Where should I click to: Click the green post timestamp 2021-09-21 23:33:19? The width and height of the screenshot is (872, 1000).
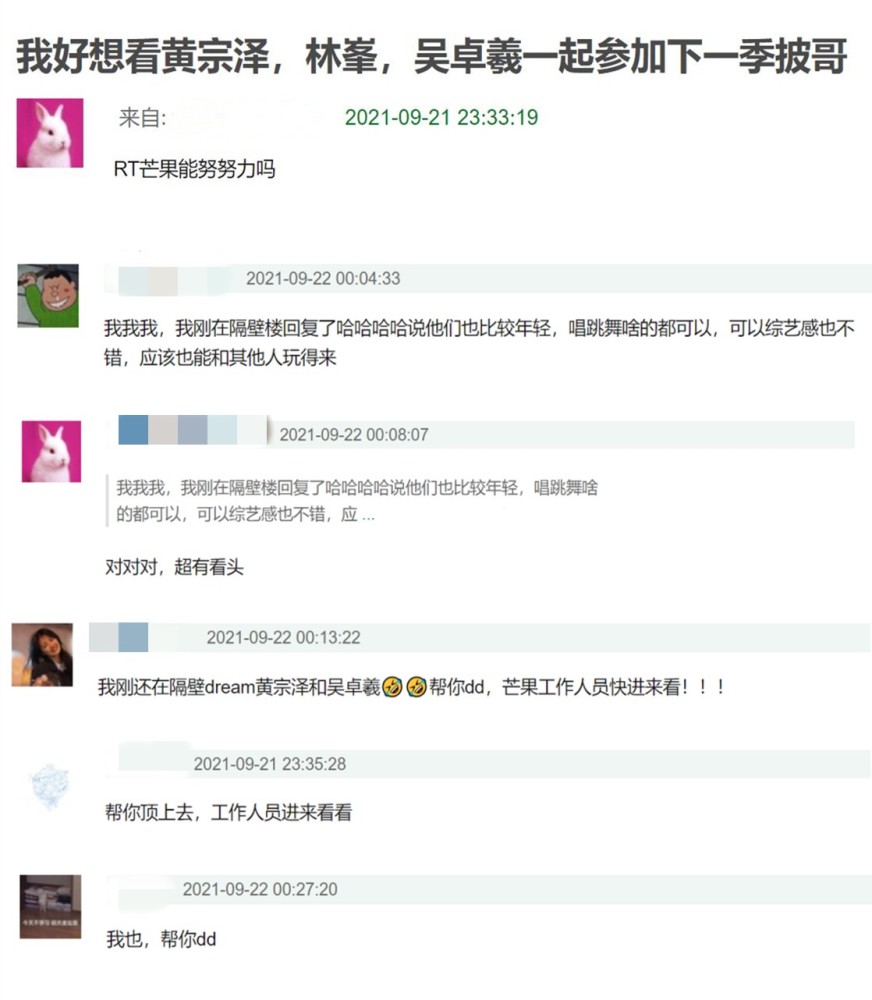click(441, 117)
